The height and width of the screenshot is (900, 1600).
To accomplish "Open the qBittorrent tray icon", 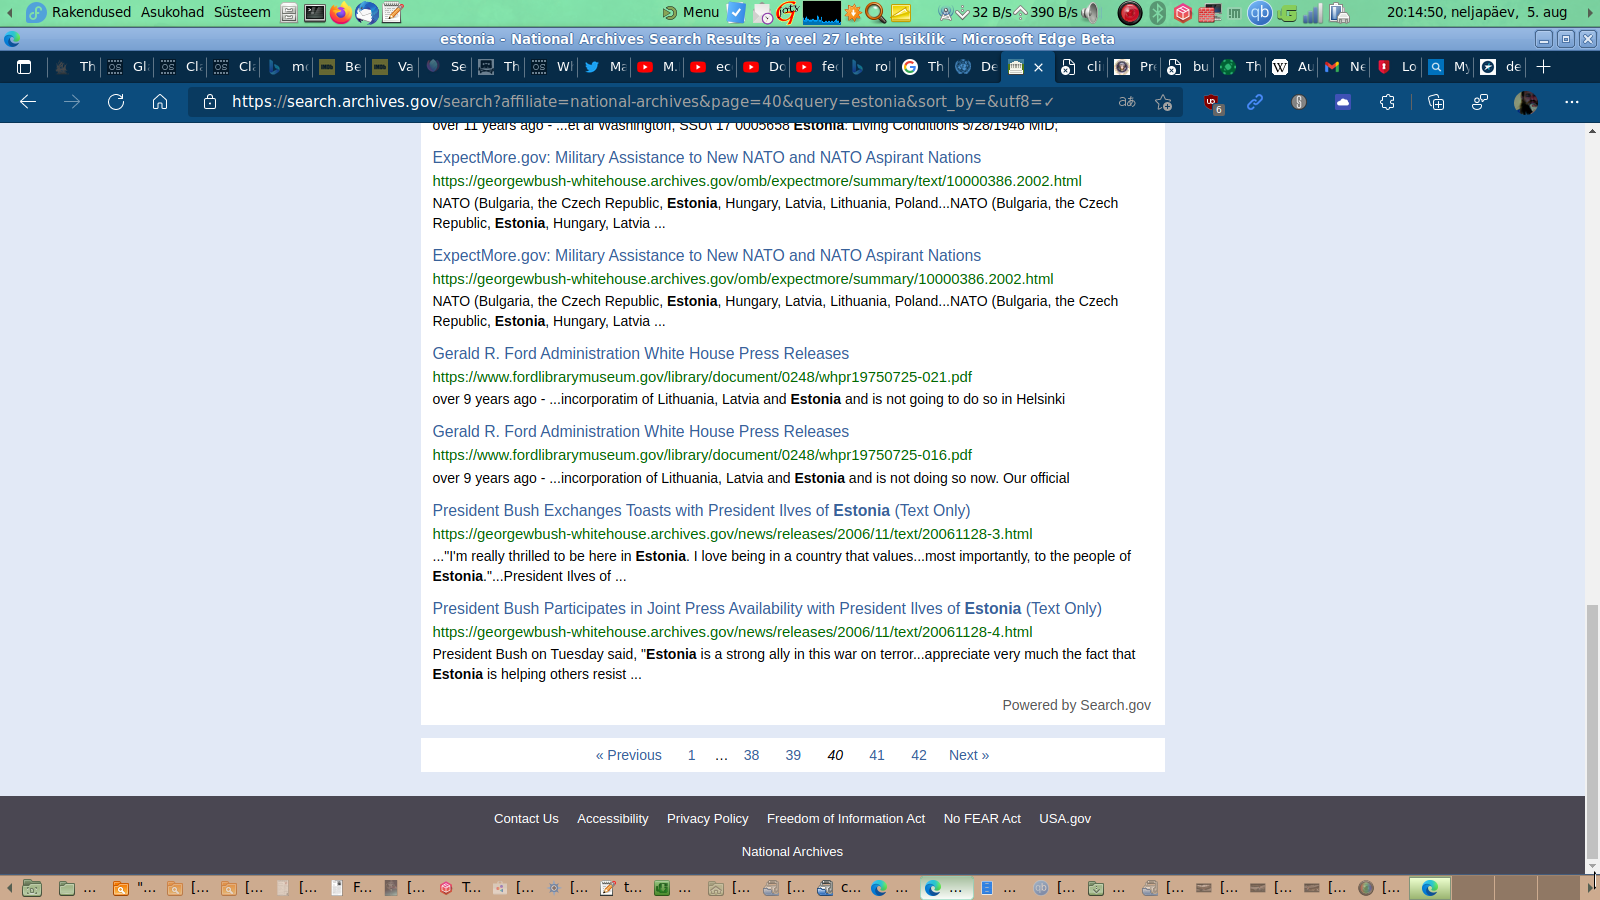I will [x=1260, y=12].
